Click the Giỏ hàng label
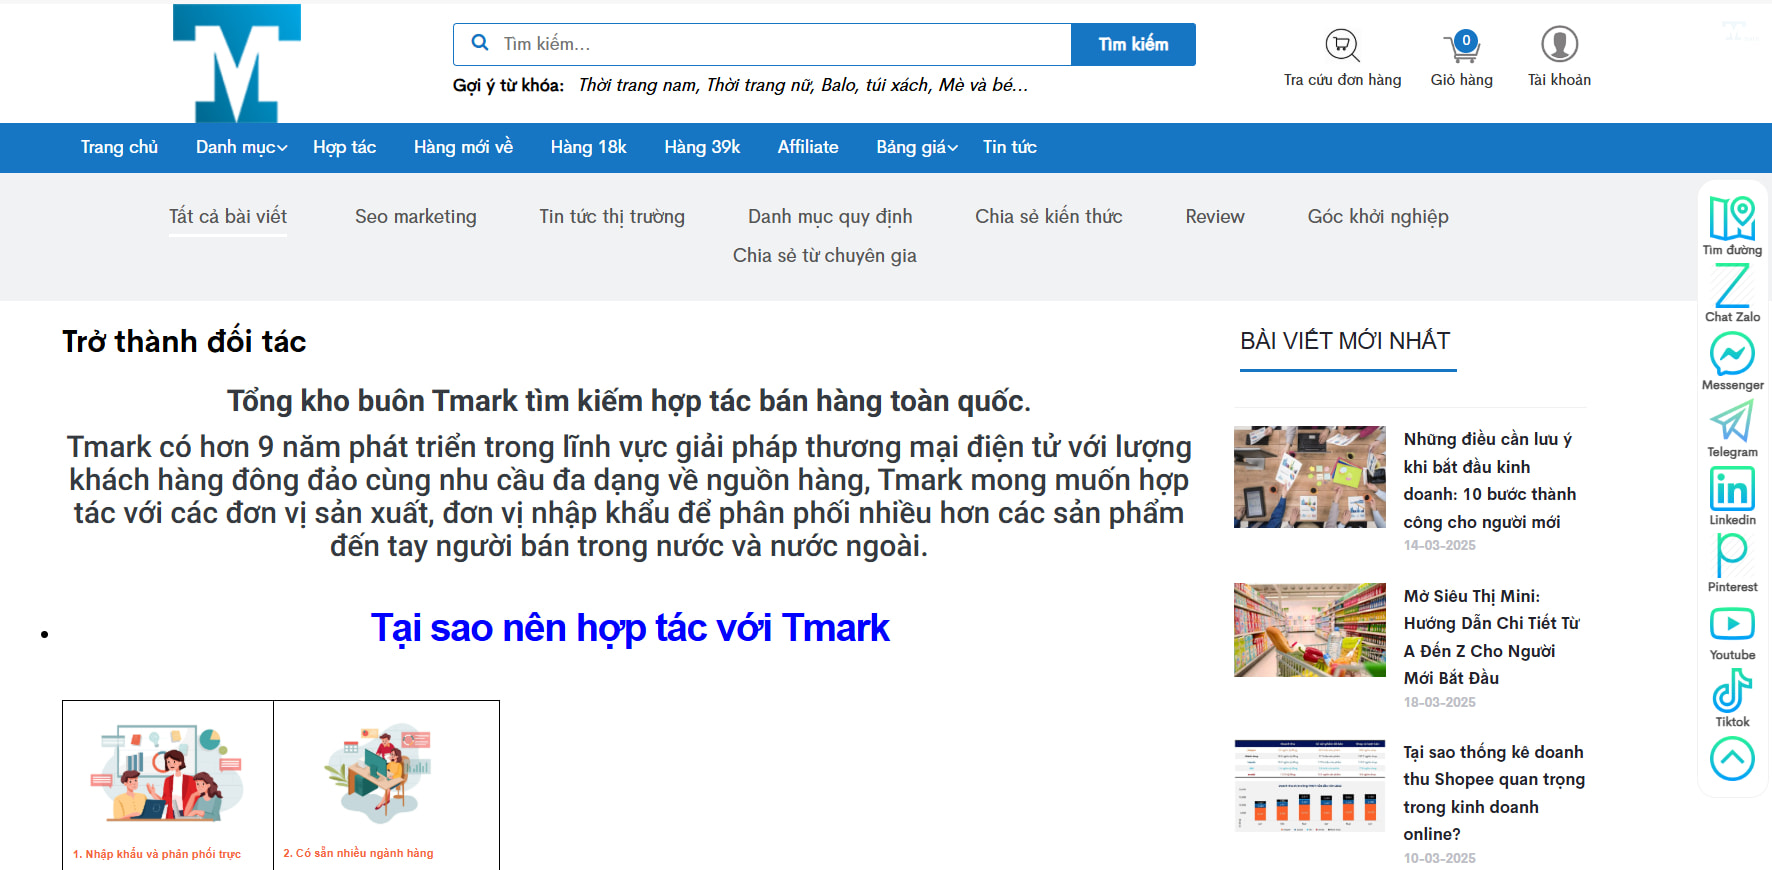 [1461, 80]
